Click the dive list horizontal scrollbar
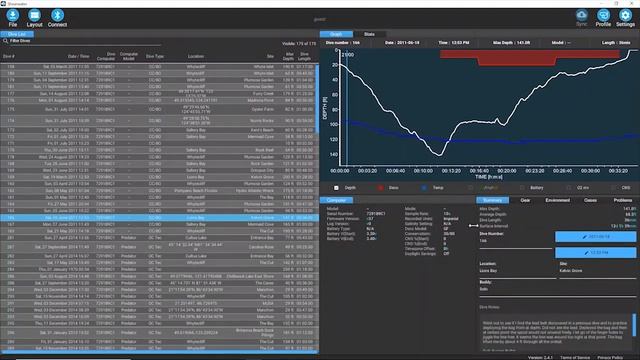The width and height of the screenshot is (640, 360). [x=159, y=351]
